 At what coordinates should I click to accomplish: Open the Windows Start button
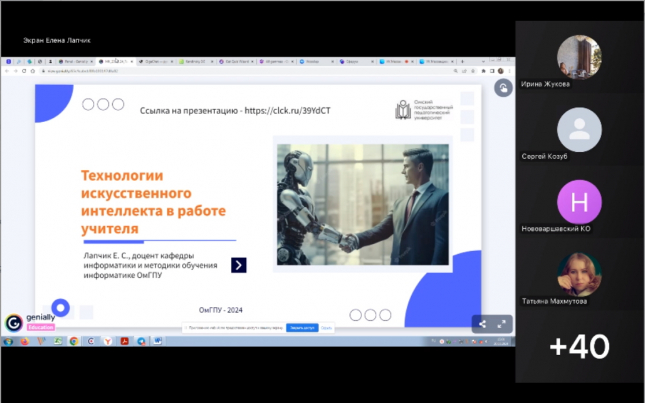[x=8, y=341]
